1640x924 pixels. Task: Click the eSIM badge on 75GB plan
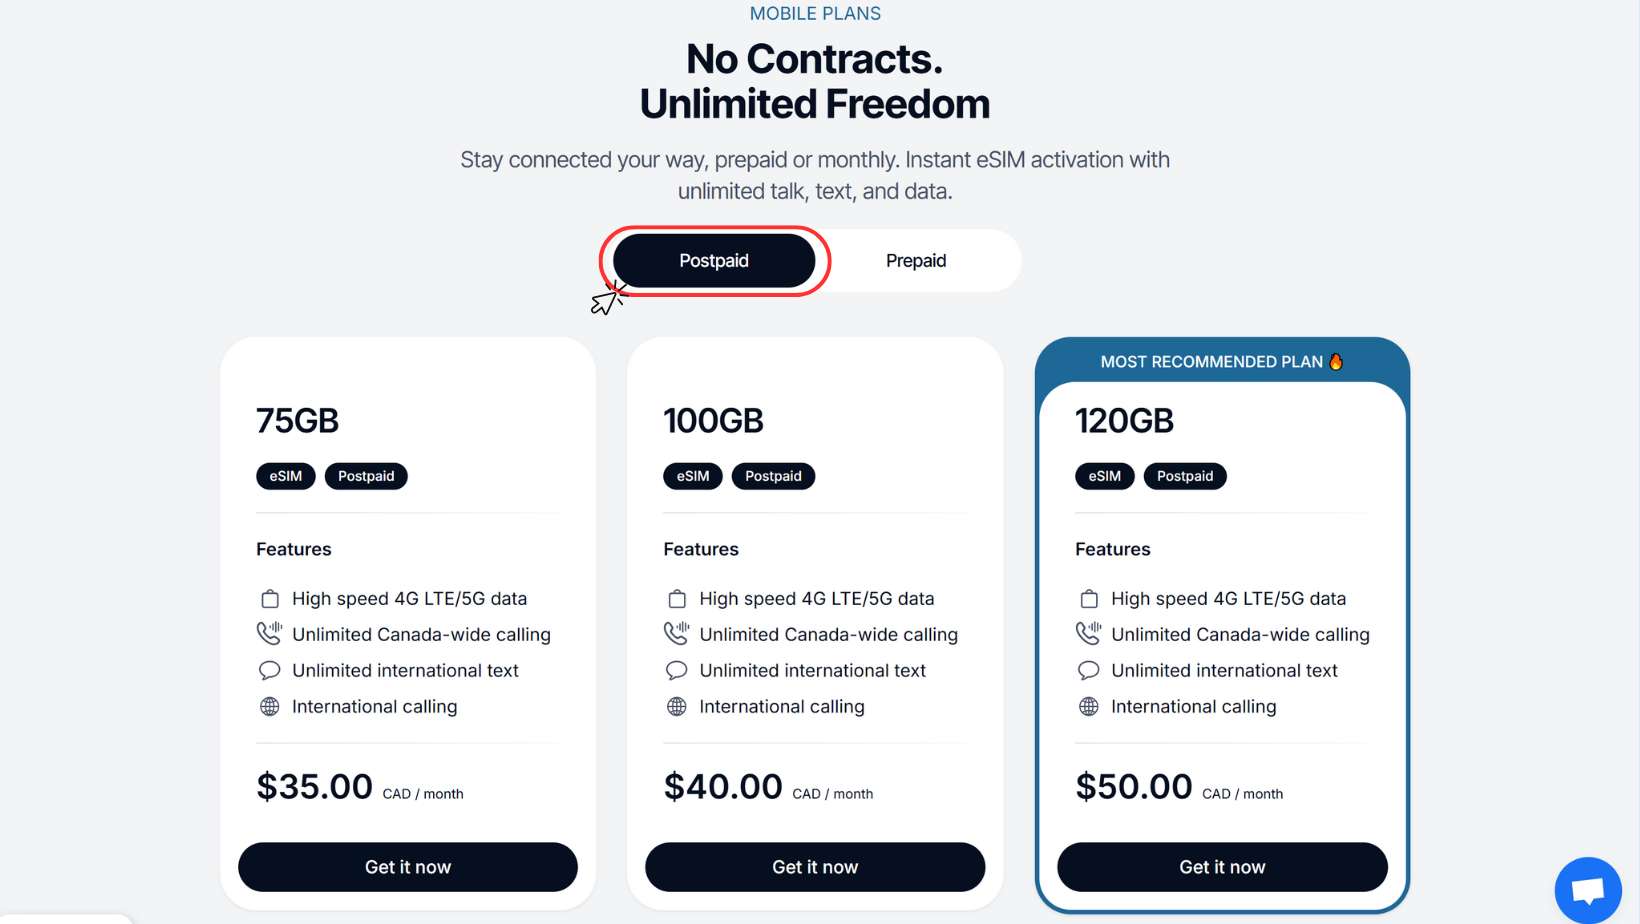pyautogui.click(x=286, y=476)
